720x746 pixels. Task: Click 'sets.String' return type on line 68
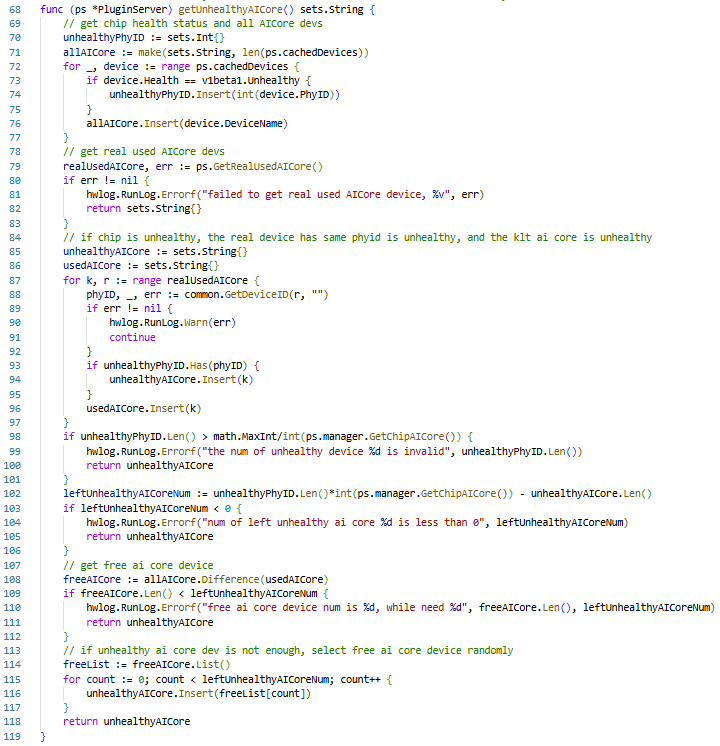[x=332, y=10]
